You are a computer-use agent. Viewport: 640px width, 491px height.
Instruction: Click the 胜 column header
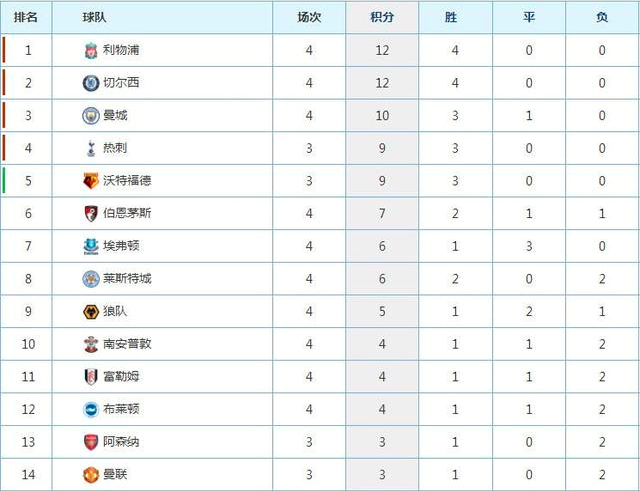coord(451,17)
